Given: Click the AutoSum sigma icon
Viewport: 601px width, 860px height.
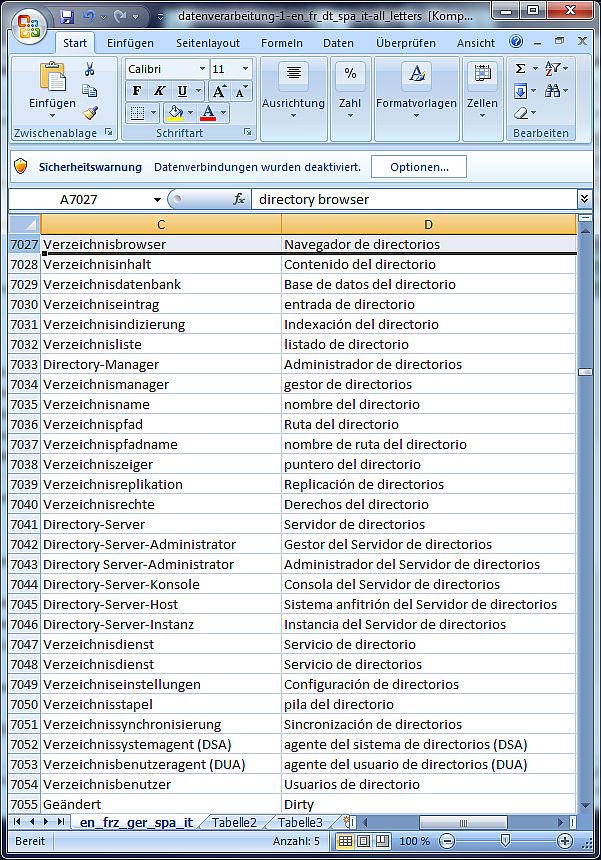Looking at the screenshot, I should click(x=520, y=69).
